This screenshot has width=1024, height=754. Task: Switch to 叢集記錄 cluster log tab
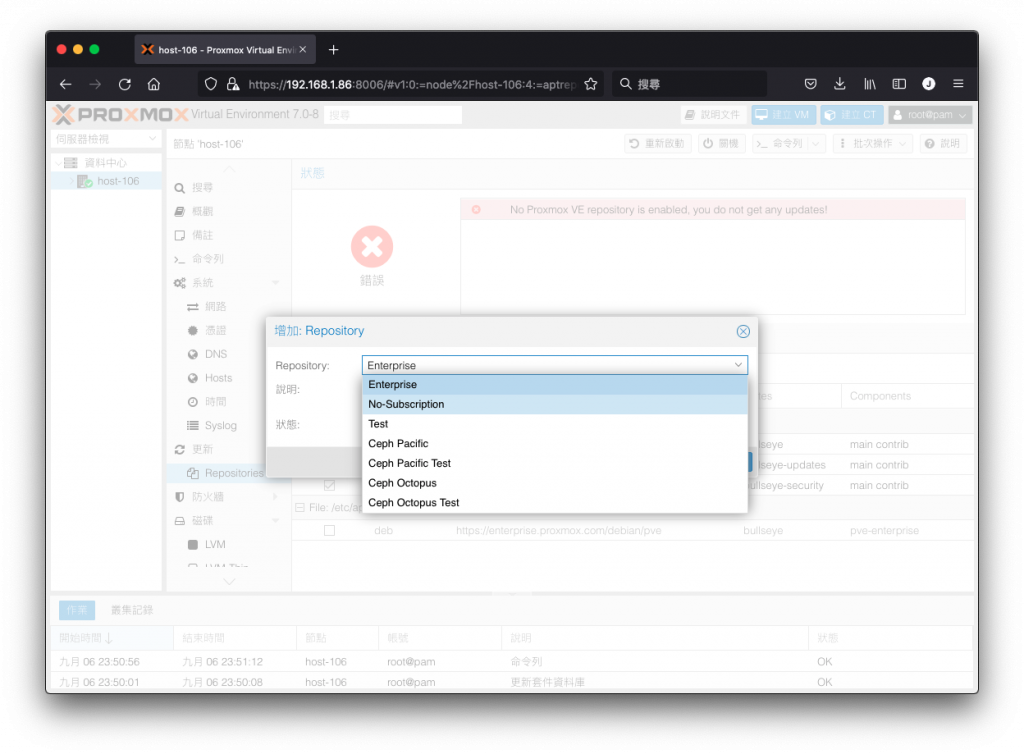click(x=132, y=610)
